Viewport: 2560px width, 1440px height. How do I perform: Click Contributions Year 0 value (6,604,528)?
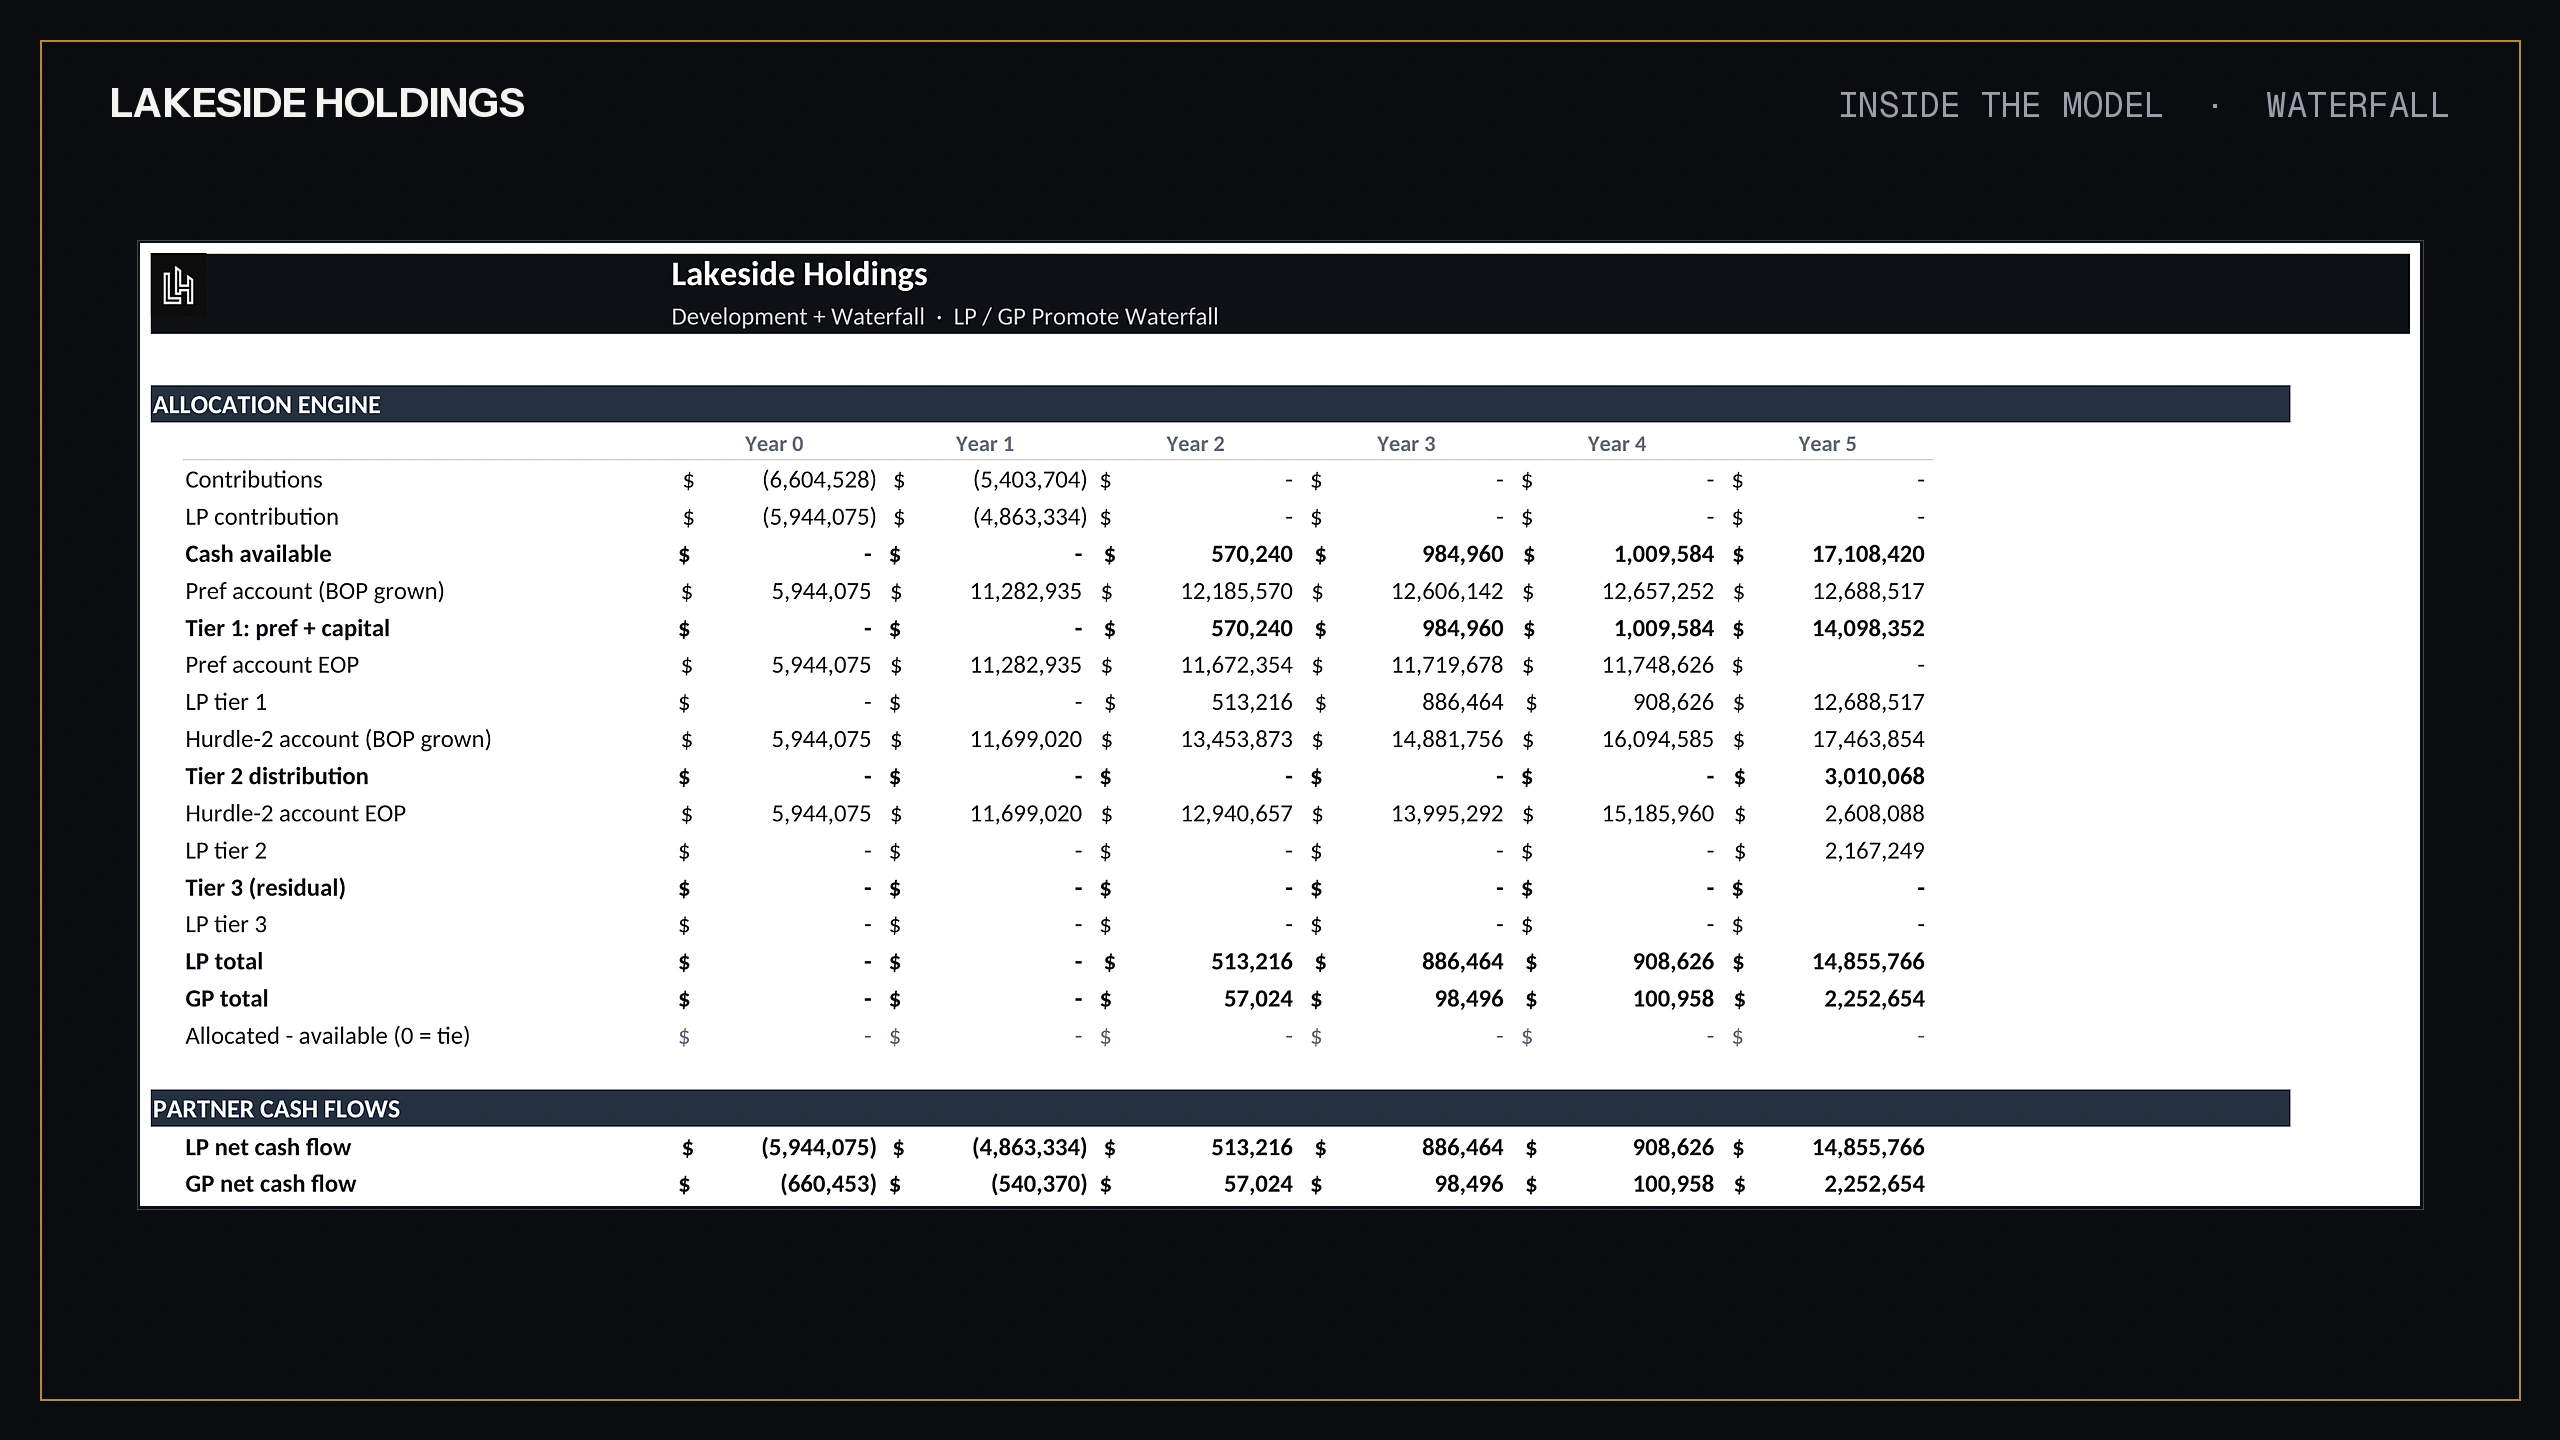(819, 479)
